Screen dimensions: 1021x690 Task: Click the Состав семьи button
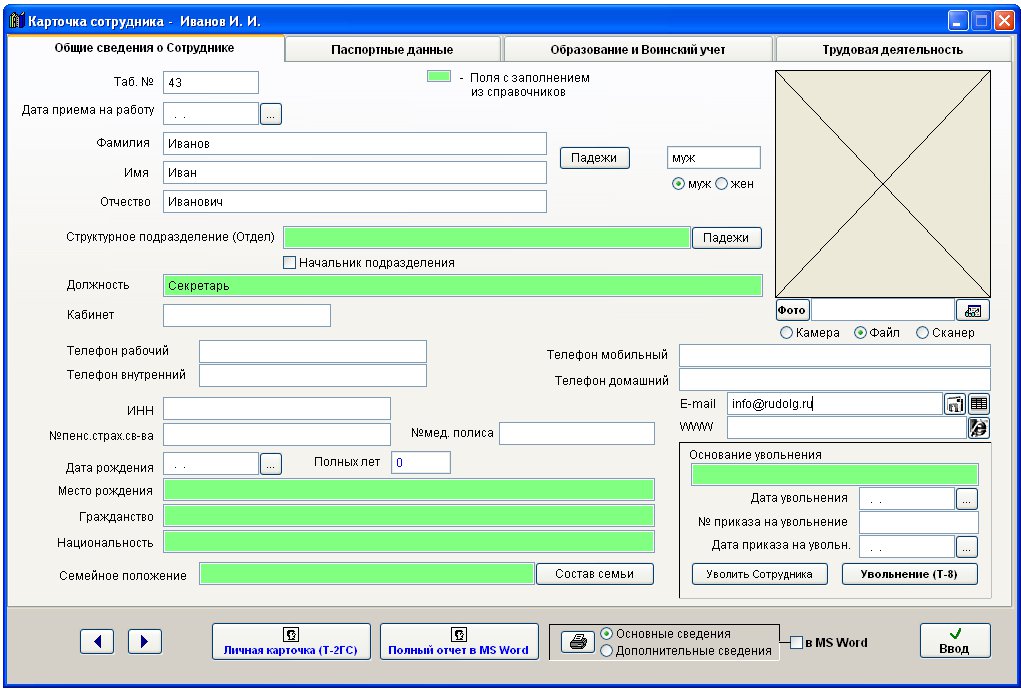coord(594,573)
